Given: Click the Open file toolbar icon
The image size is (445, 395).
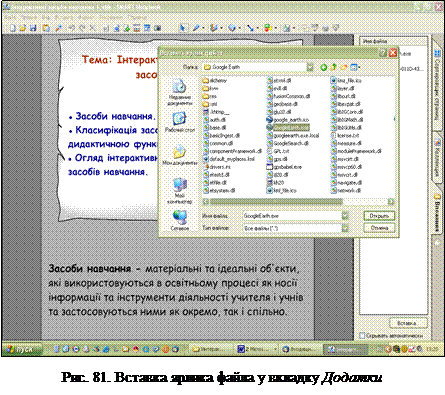Looking at the screenshot, I should pyautogui.click(x=23, y=28).
